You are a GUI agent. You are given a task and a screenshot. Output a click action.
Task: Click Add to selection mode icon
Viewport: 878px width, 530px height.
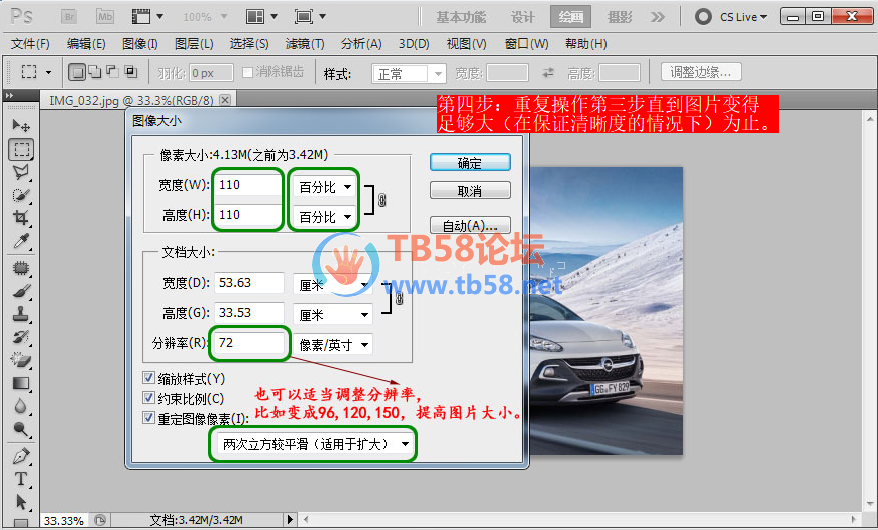[x=95, y=72]
